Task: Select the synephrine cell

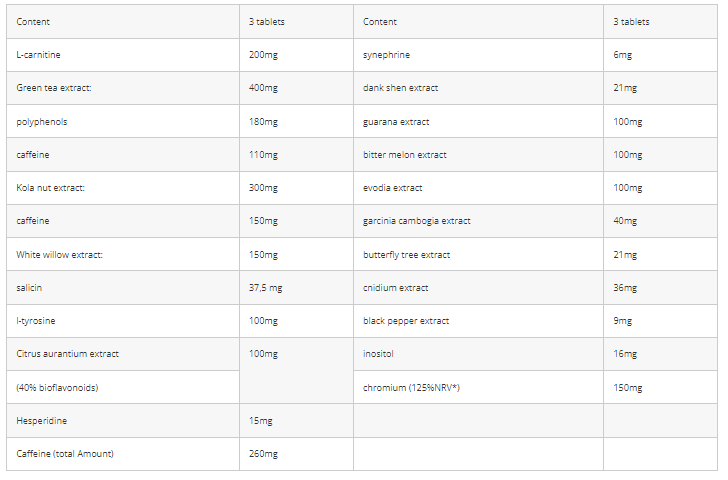Action: 479,55
